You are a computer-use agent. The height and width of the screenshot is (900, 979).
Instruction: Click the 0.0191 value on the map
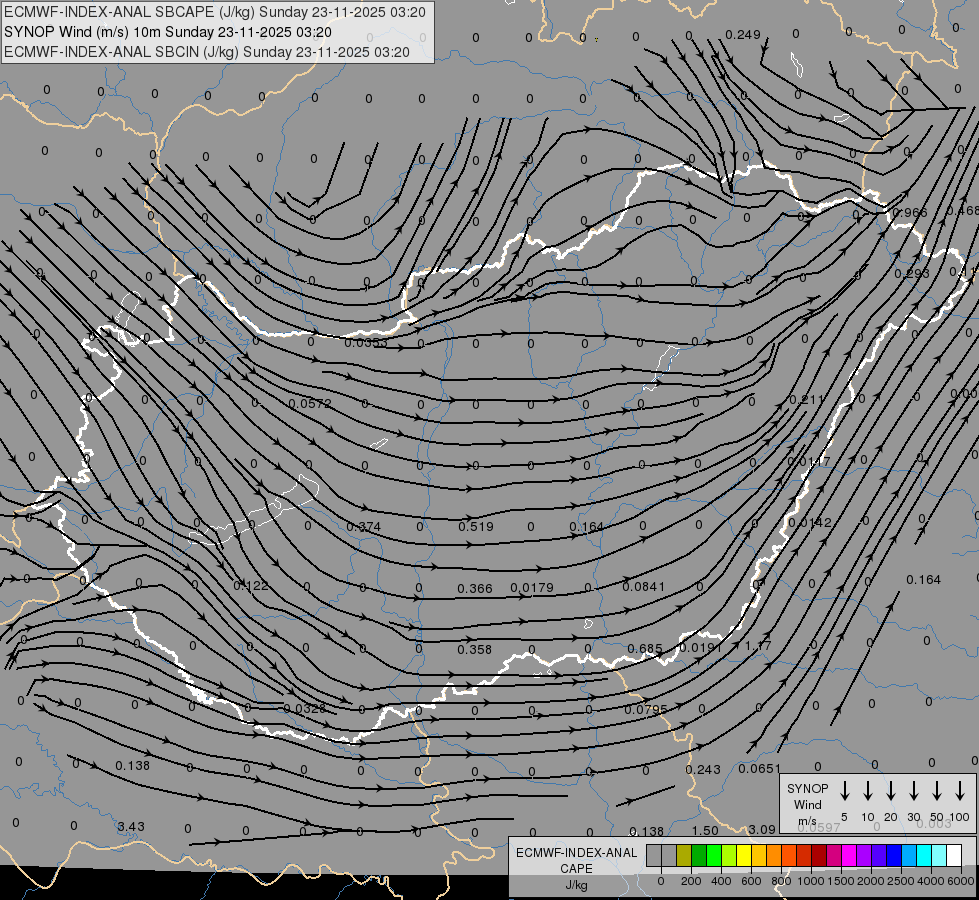tap(701, 648)
